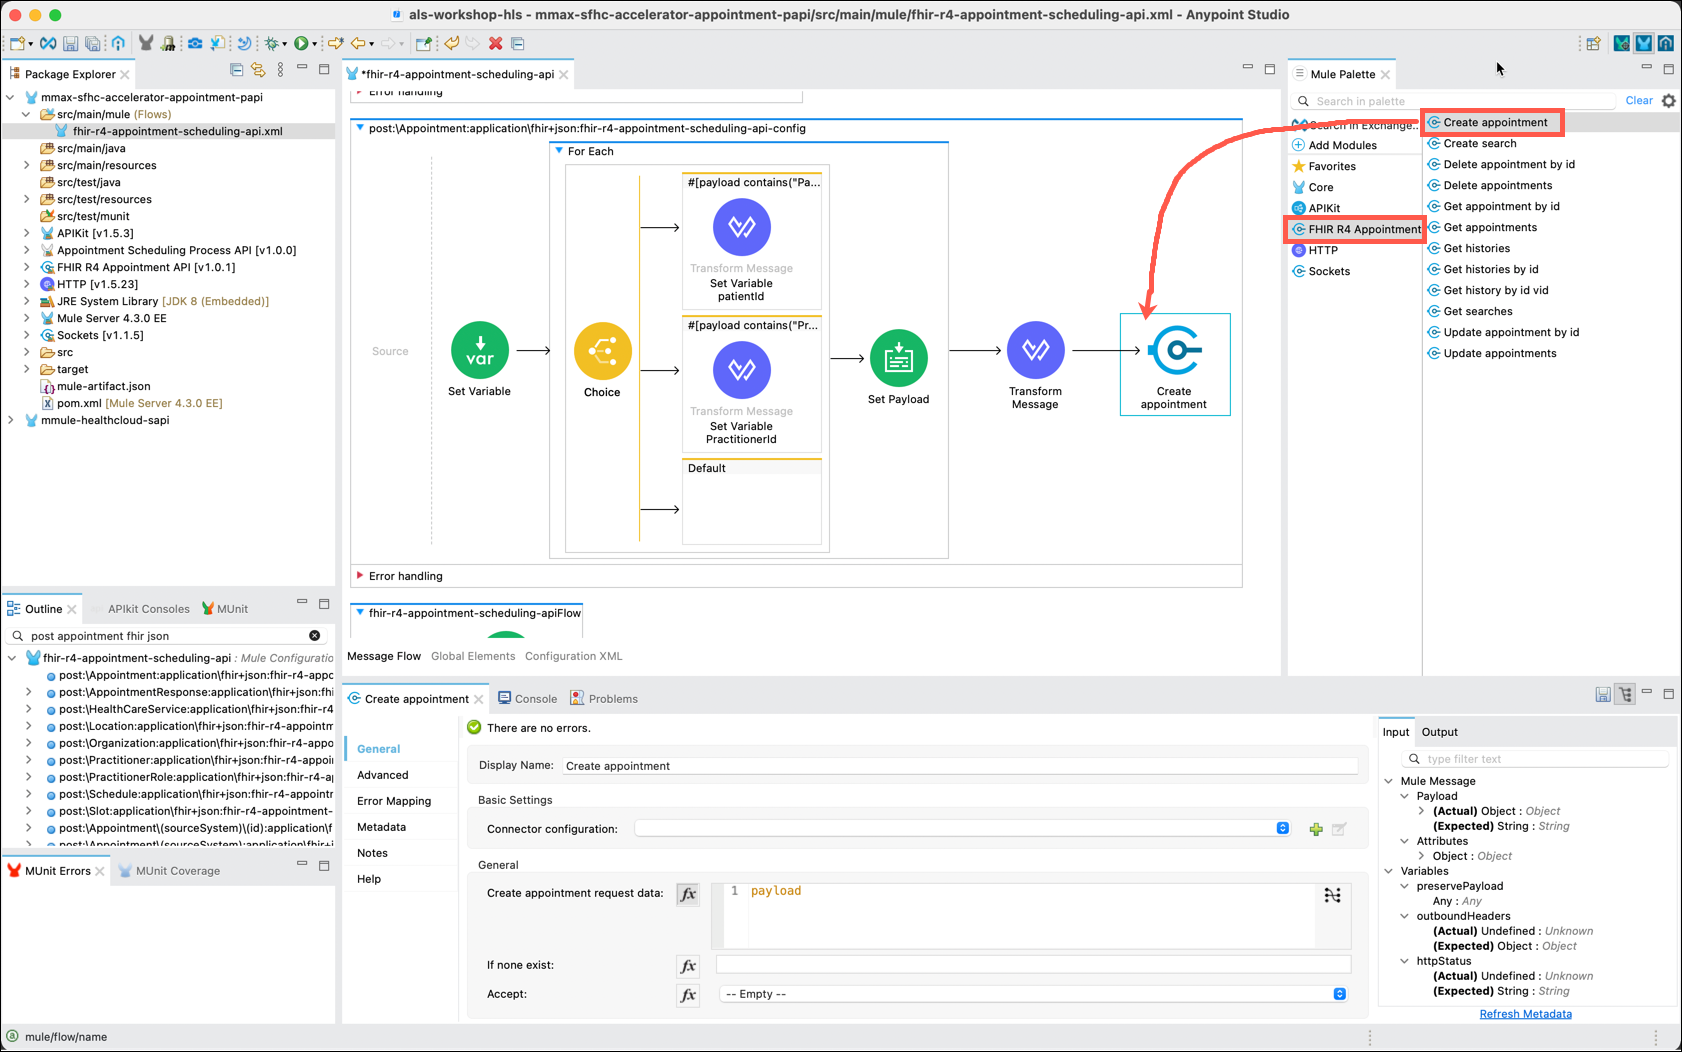Click the Choice router component
This screenshot has height=1052, width=1682.
click(x=602, y=351)
